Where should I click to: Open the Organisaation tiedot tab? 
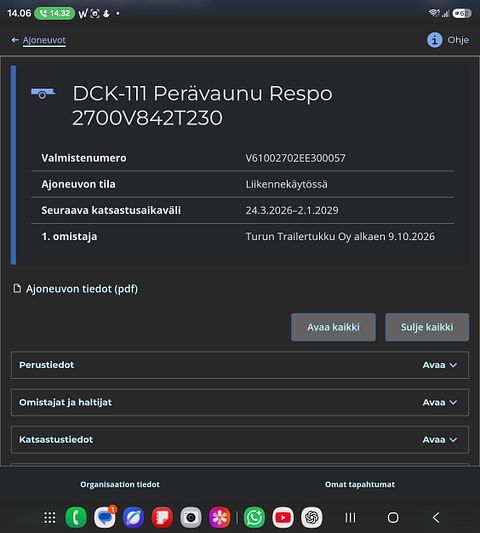pyautogui.click(x=120, y=484)
